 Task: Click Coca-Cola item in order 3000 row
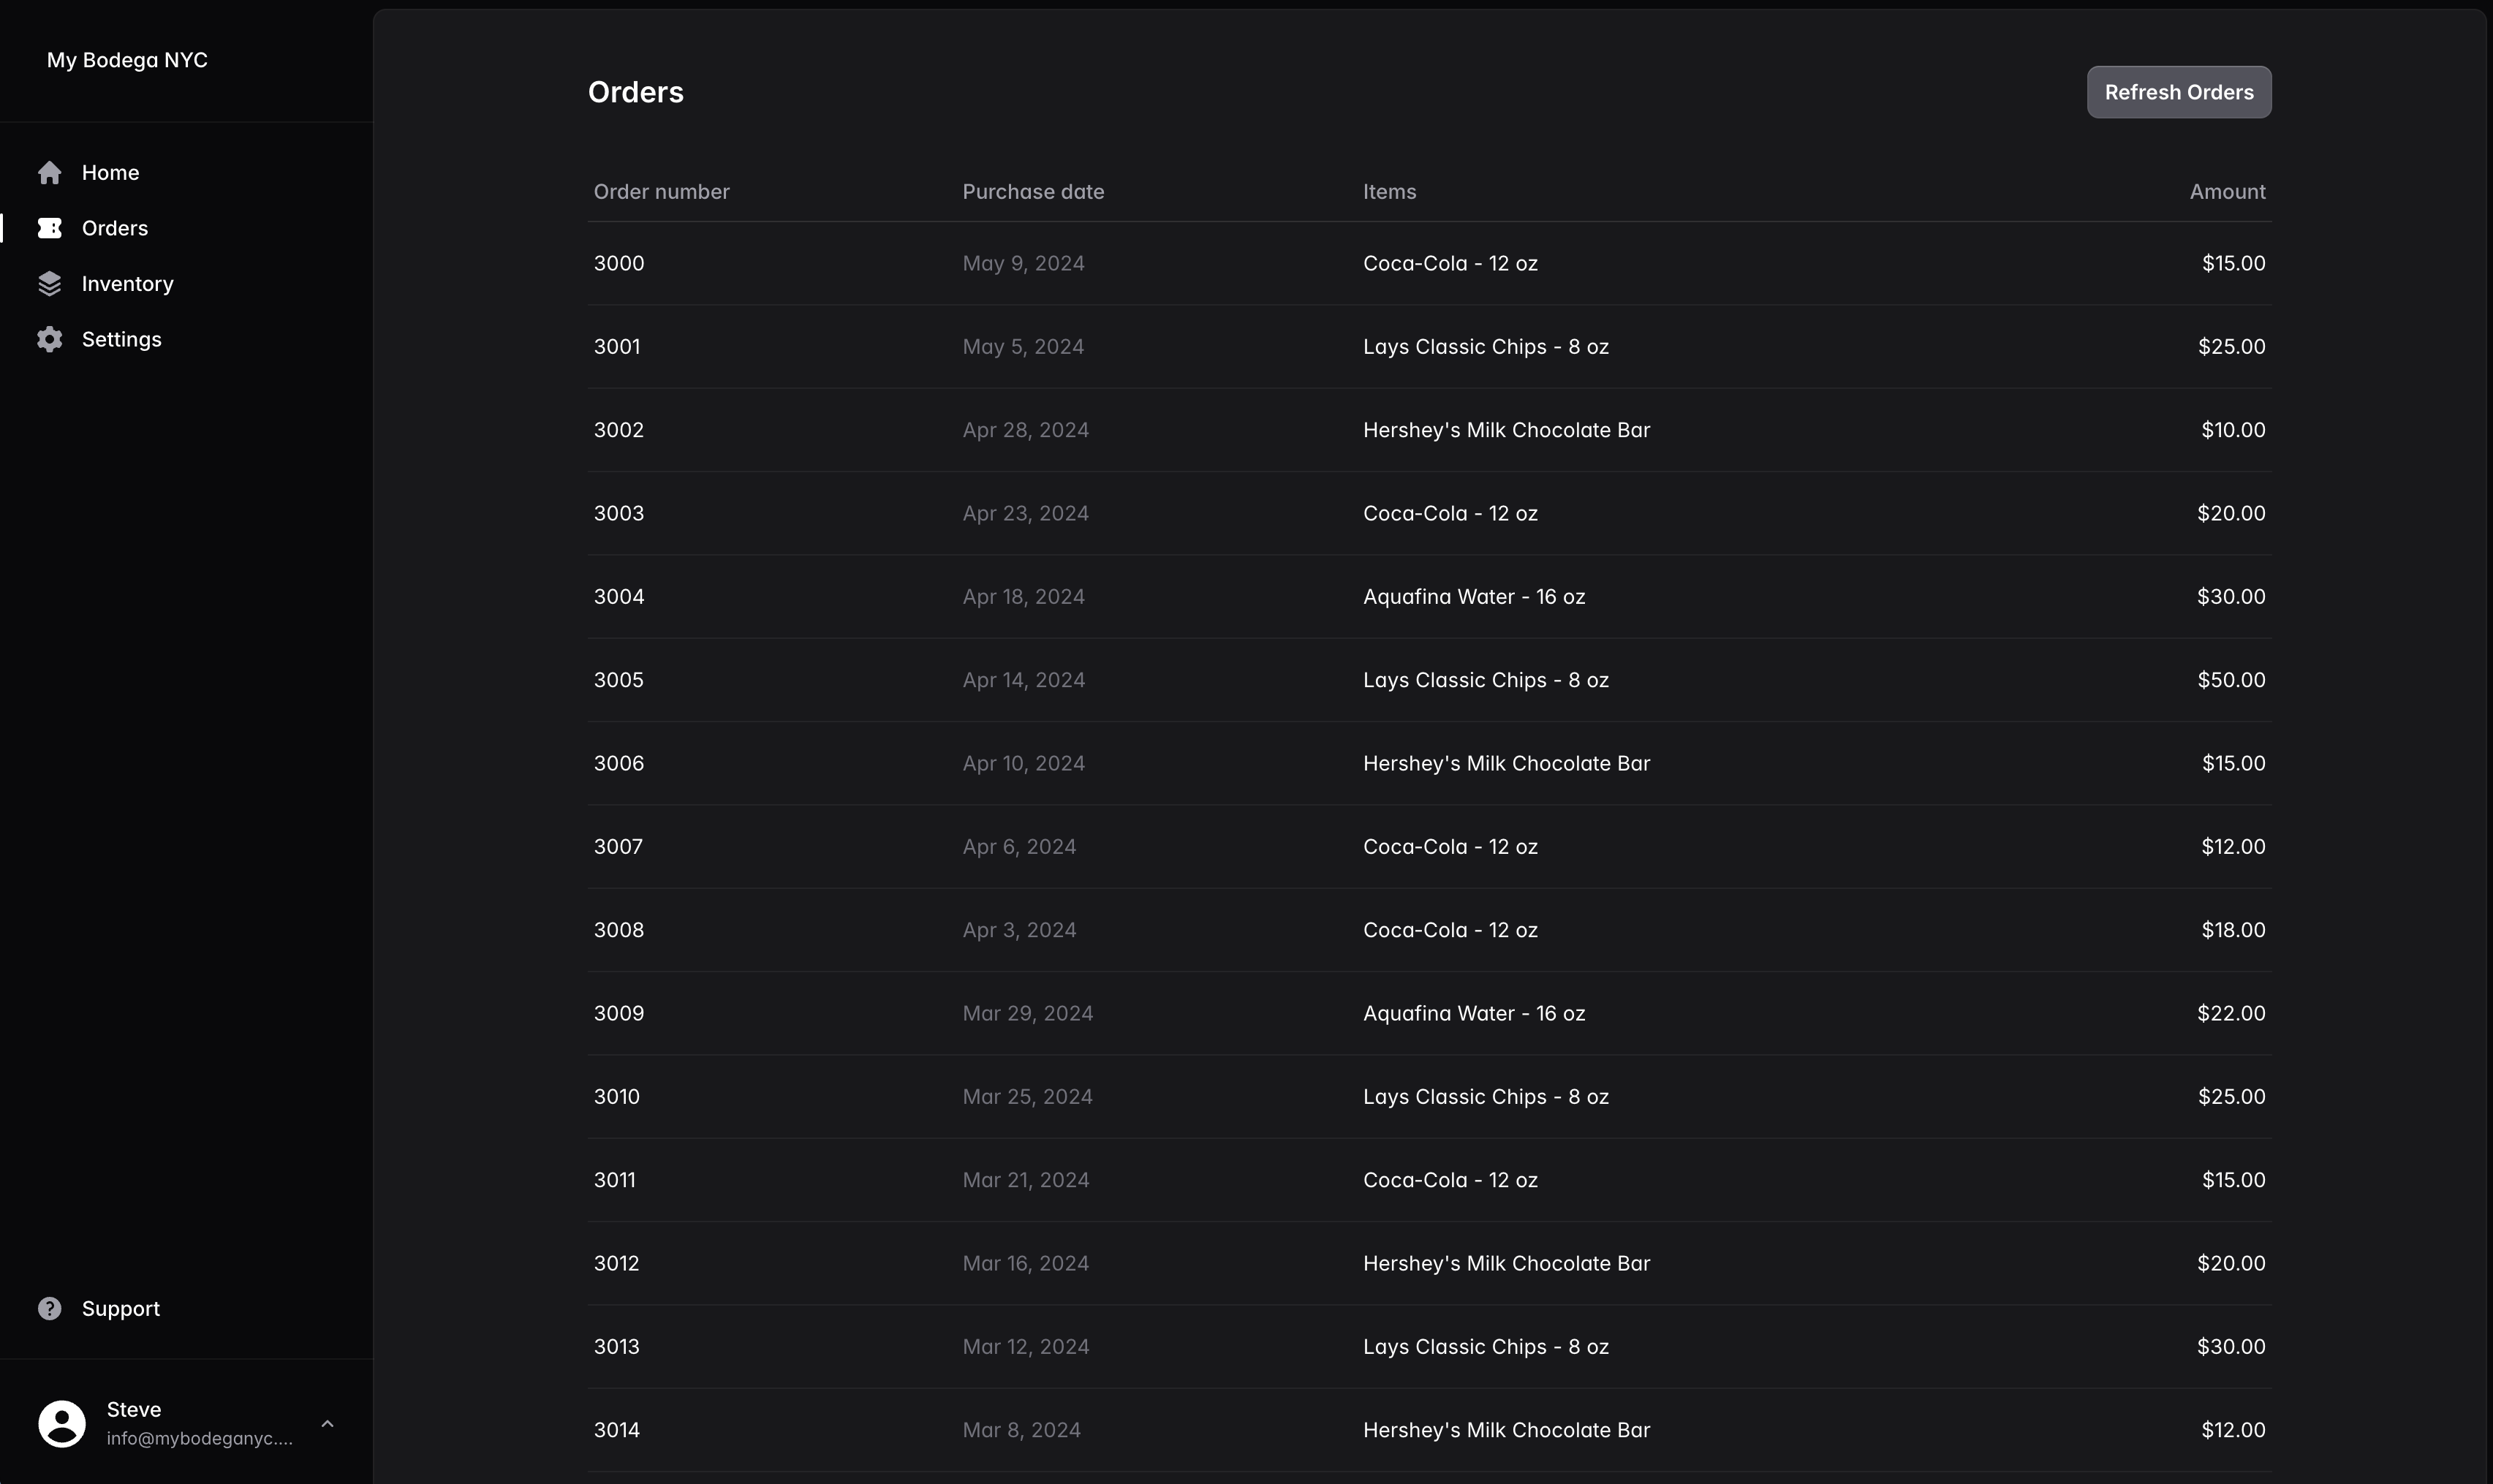[1450, 264]
